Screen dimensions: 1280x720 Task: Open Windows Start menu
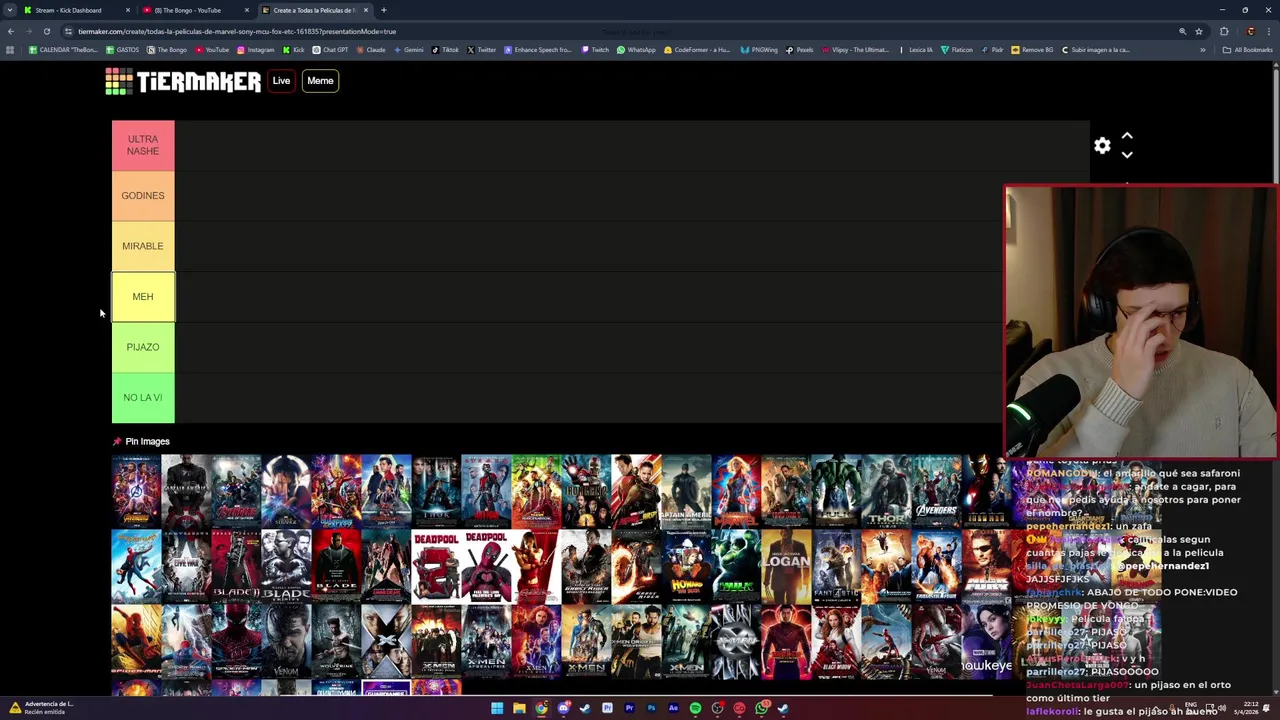coord(497,708)
